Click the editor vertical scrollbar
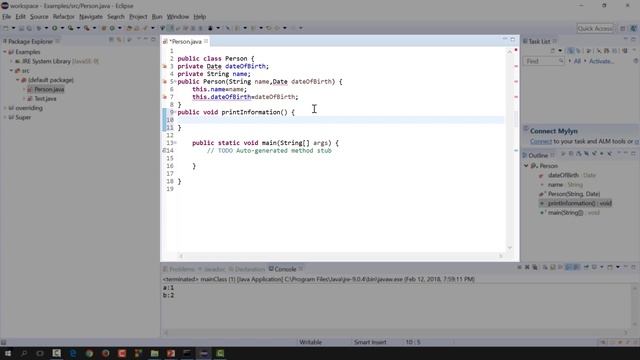 [x=510, y=150]
